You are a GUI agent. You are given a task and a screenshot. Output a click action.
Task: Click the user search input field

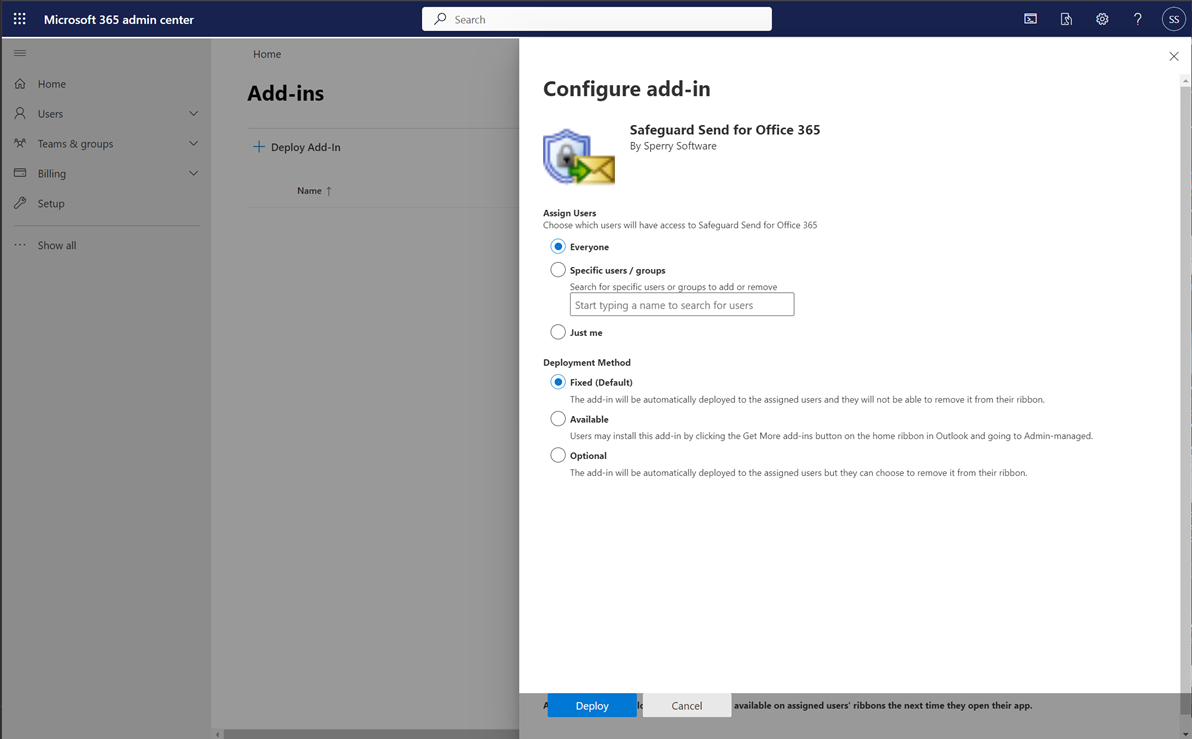(682, 305)
